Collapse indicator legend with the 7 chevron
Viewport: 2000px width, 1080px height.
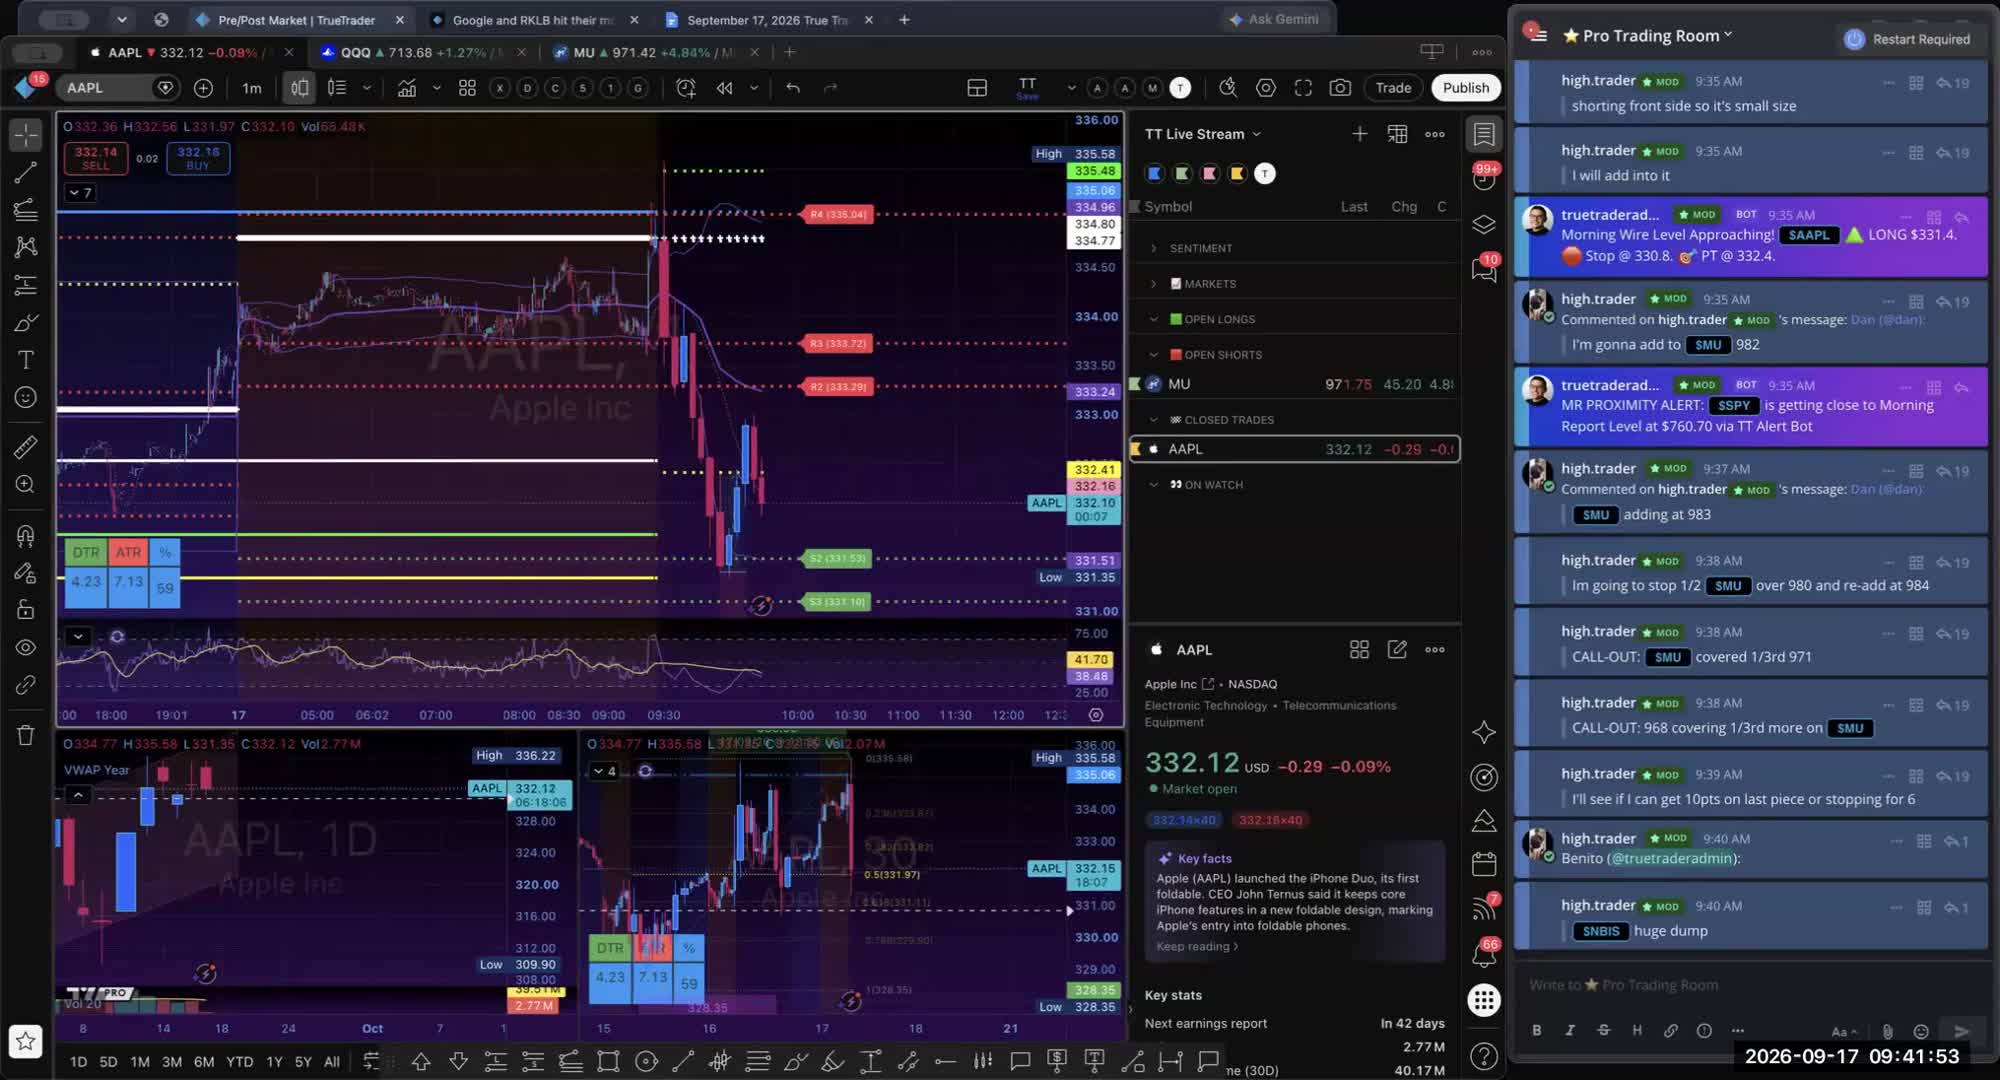click(82, 192)
